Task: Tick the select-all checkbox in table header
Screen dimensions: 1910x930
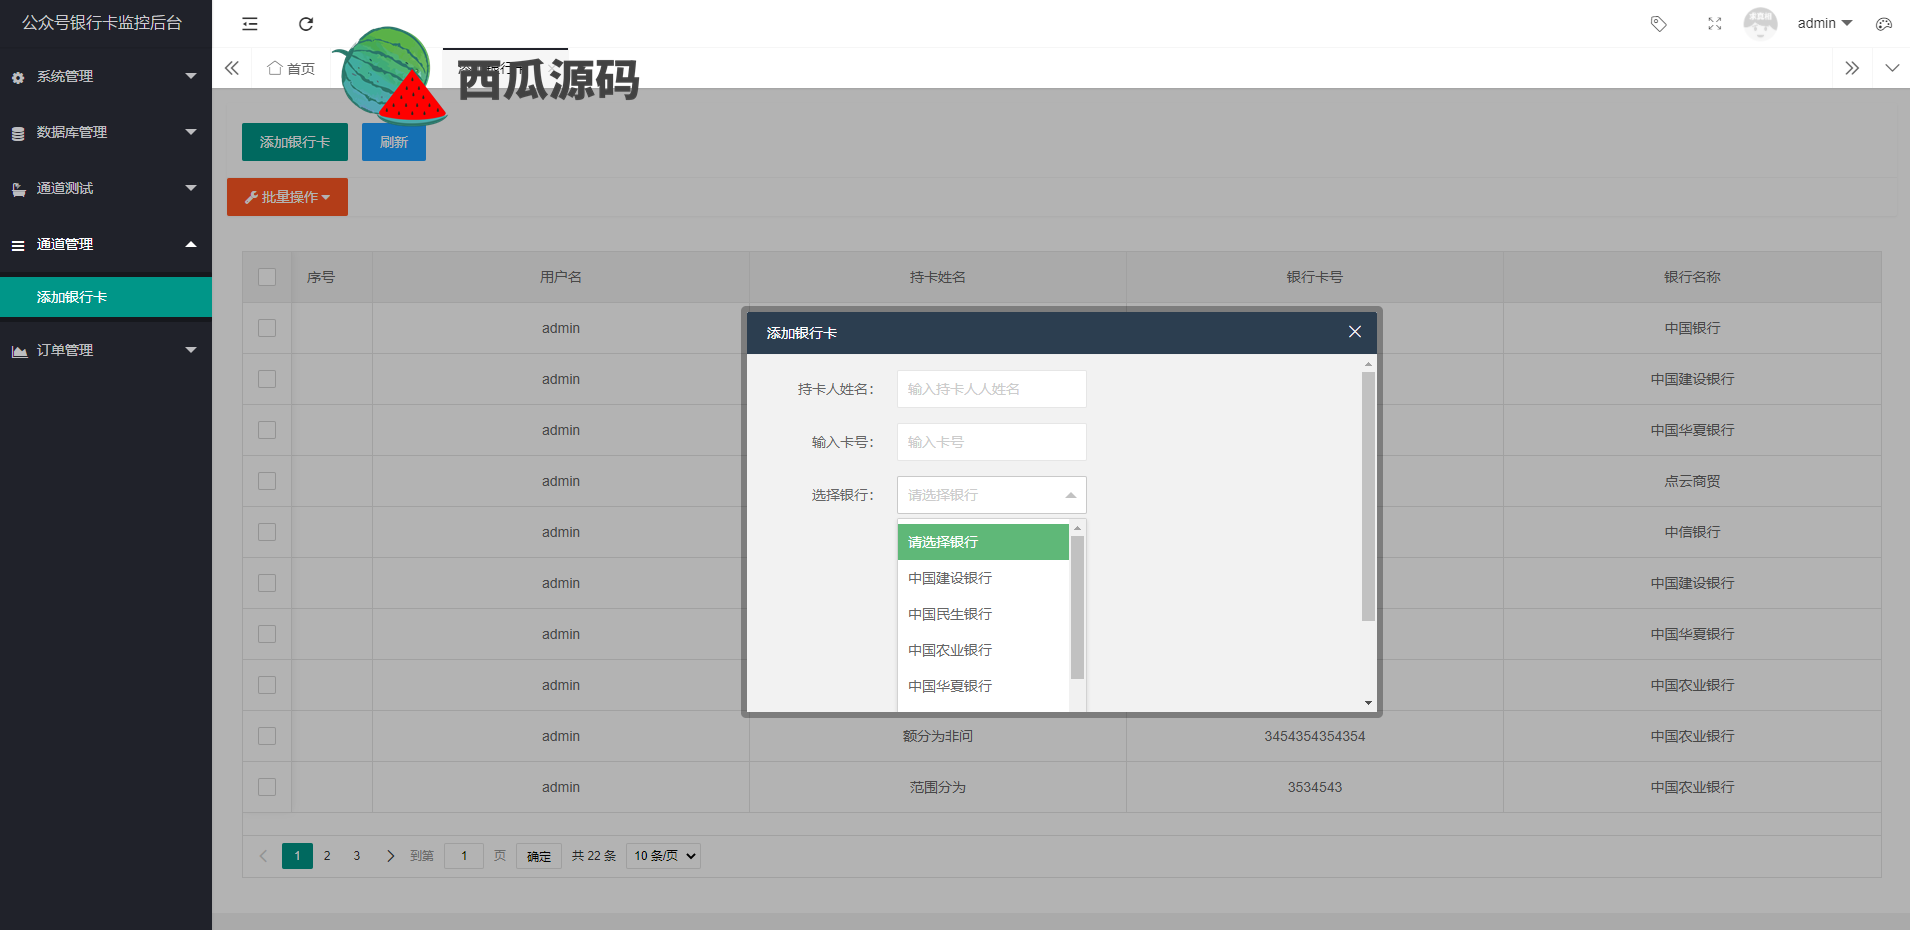Action: click(x=267, y=277)
